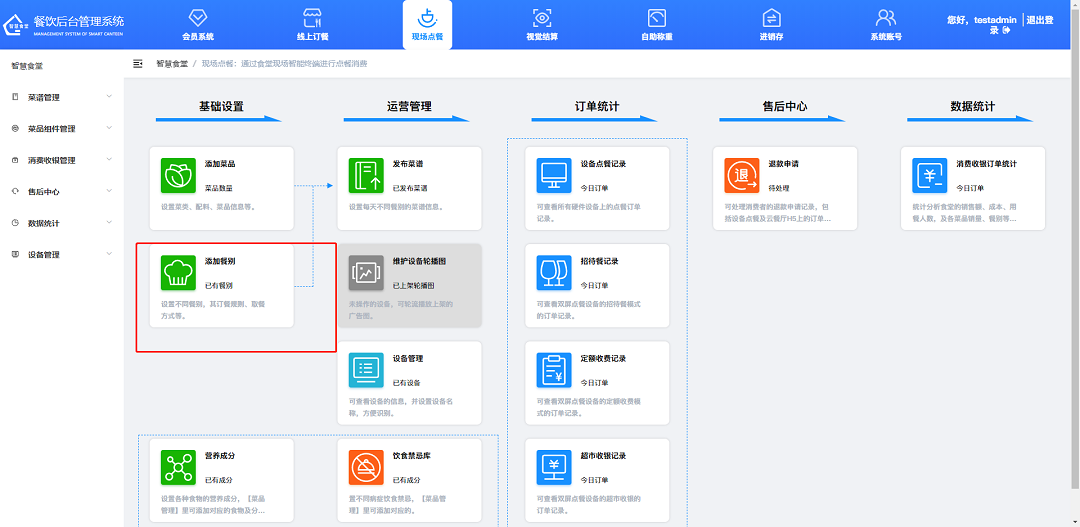
Task: Click the 智慧食堂 breadcrumb link
Action: coord(172,64)
